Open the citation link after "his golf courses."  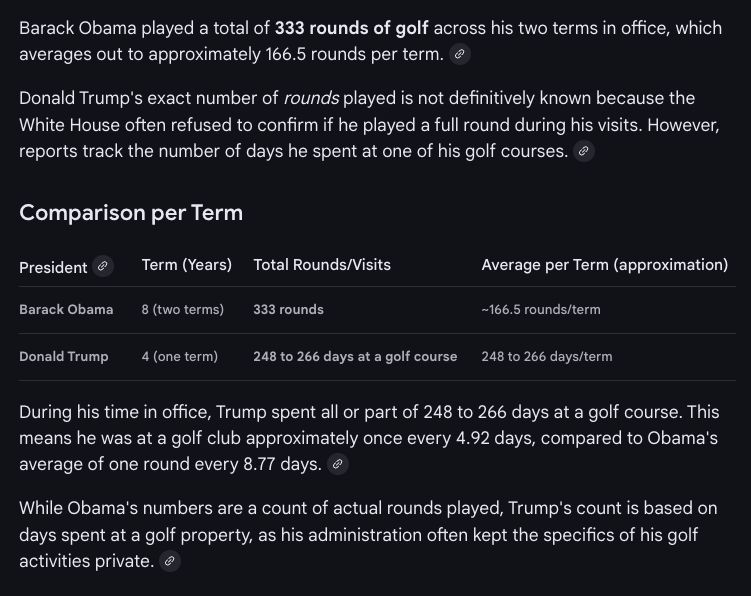[x=585, y=152]
